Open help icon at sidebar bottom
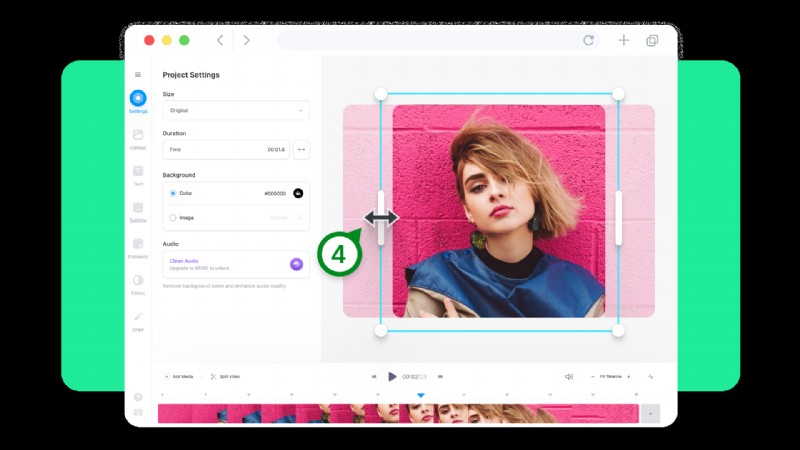This screenshot has width=800, height=450. 138,397
